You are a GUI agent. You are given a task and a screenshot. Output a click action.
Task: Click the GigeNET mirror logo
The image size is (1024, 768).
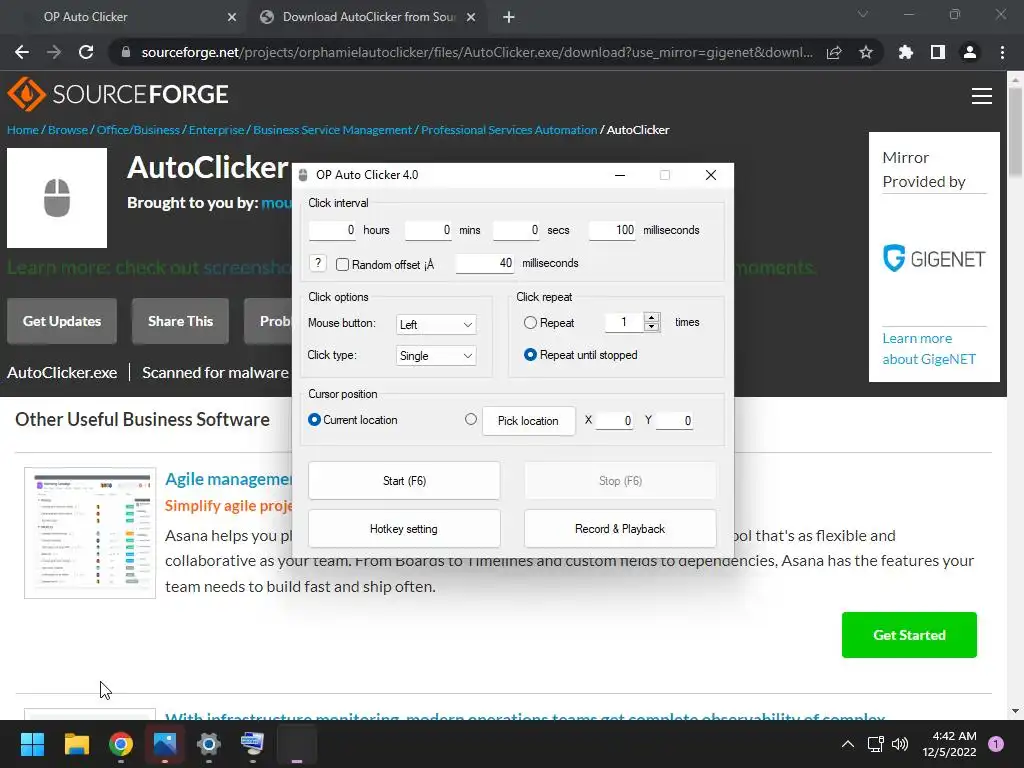click(x=934, y=259)
